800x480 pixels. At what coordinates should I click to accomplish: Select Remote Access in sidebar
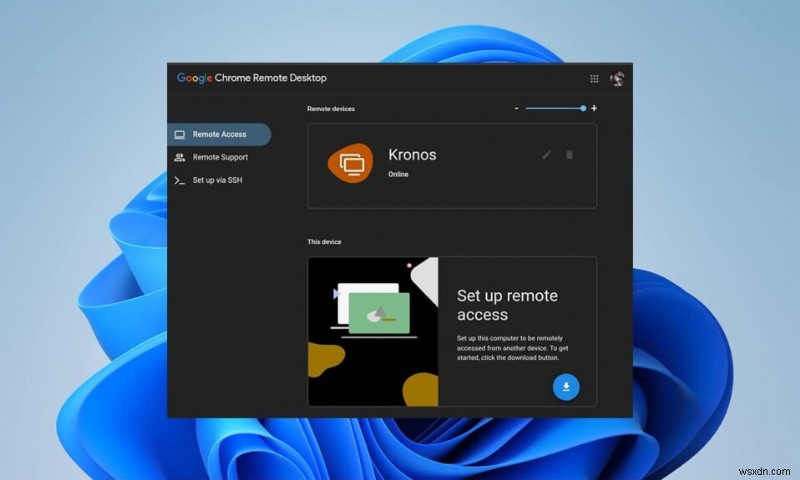tap(219, 135)
